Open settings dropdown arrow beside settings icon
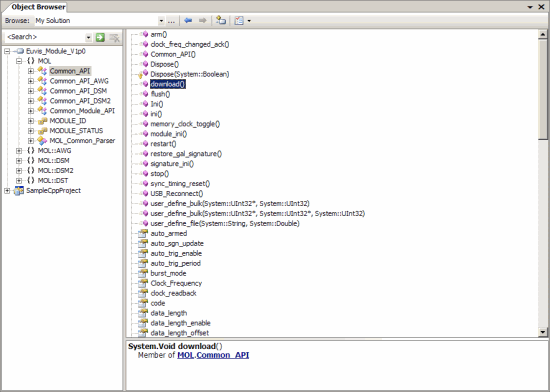 click(249, 21)
